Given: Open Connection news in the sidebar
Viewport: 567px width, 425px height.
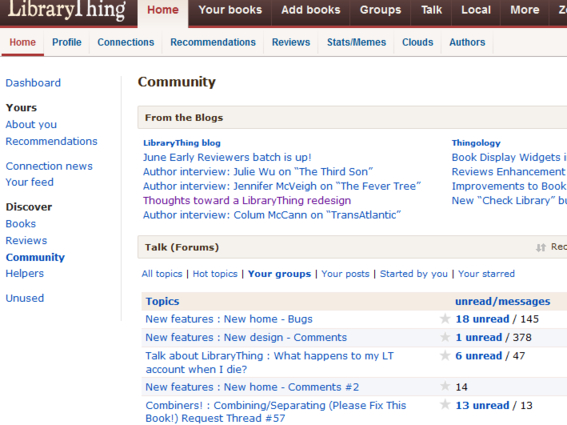Looking at the screenshot, I should point(49,166).
